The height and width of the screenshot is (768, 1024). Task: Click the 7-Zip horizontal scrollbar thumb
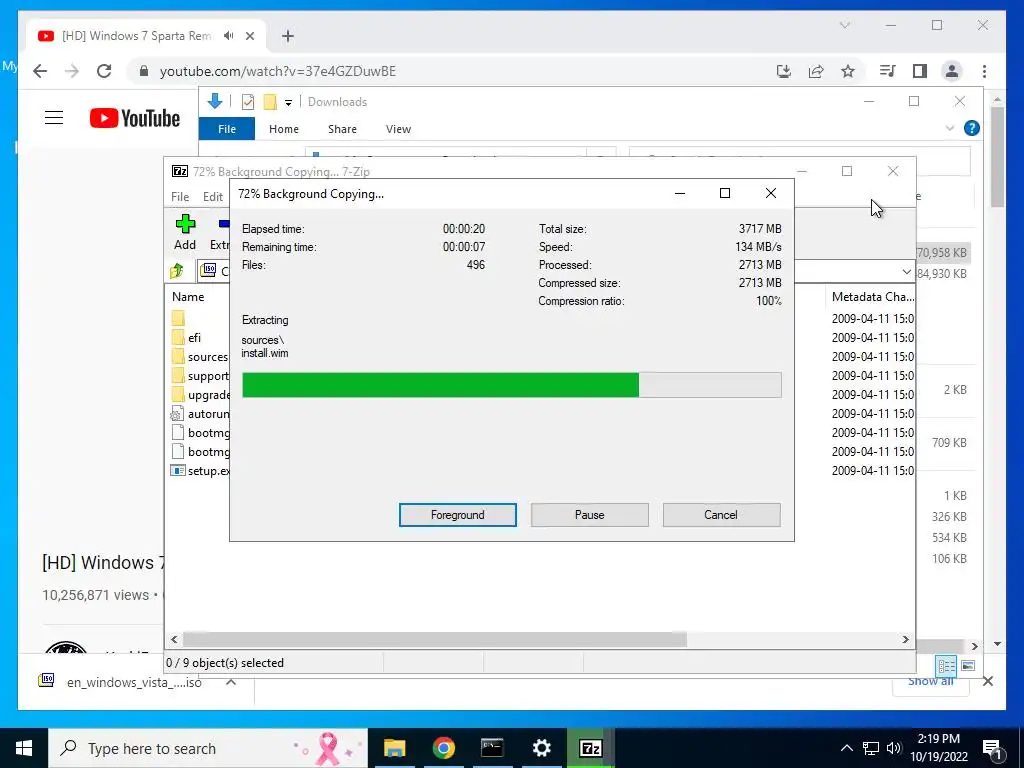pos(434,639)
